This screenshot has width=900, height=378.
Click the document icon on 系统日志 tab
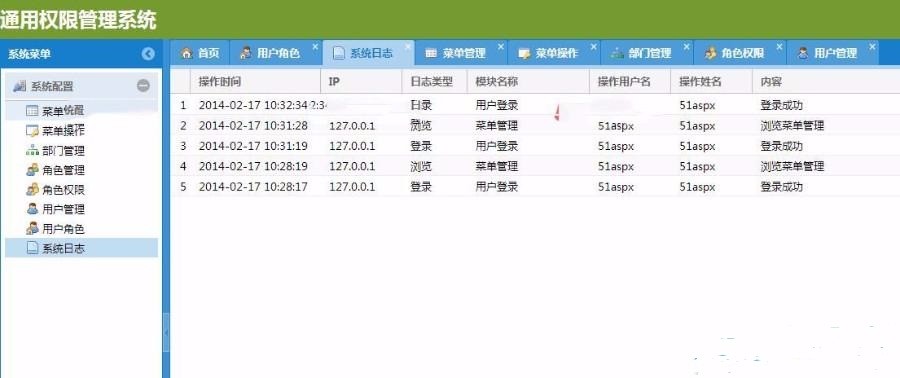tap(339, 53)
